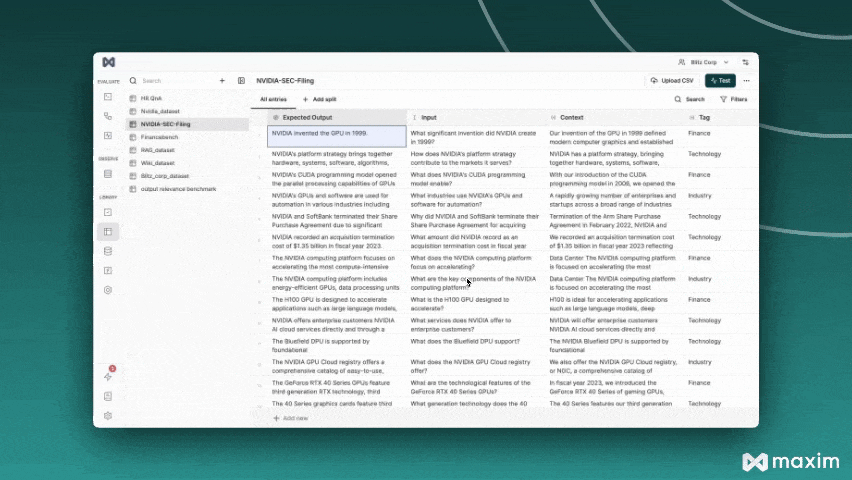Open the circular target icon in sidebar
This screenshot has height=480, width=852.
(108, 290)
